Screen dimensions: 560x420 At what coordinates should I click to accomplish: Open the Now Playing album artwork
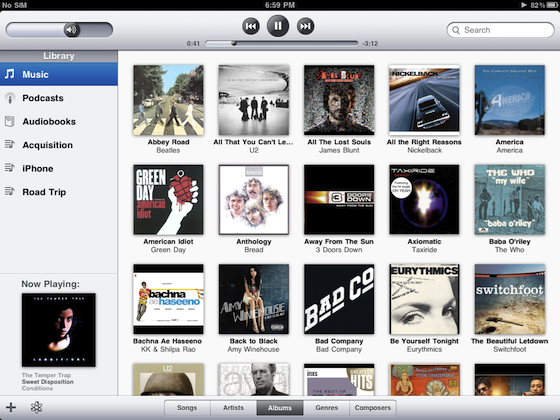pos(59,330)
